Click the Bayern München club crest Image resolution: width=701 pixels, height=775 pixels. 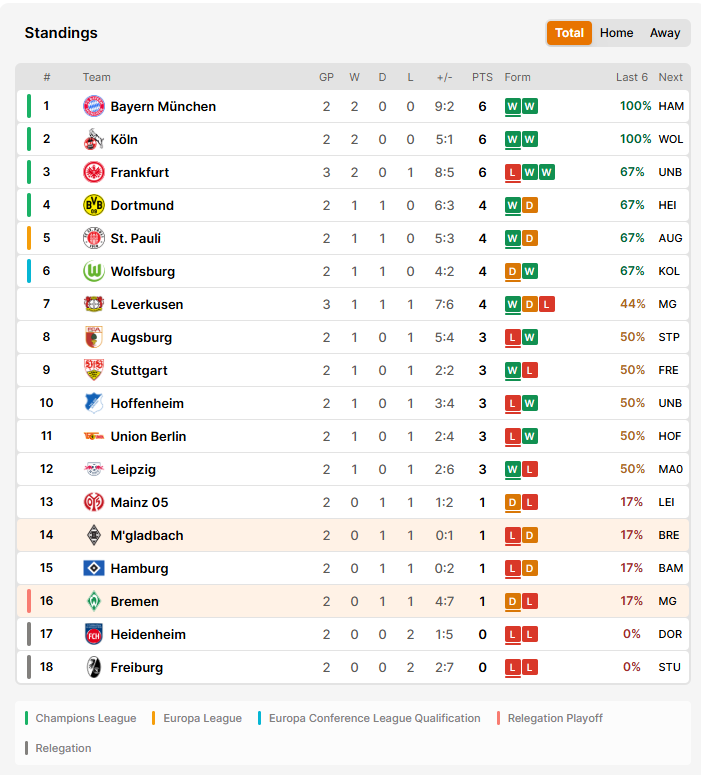(93, 106)
